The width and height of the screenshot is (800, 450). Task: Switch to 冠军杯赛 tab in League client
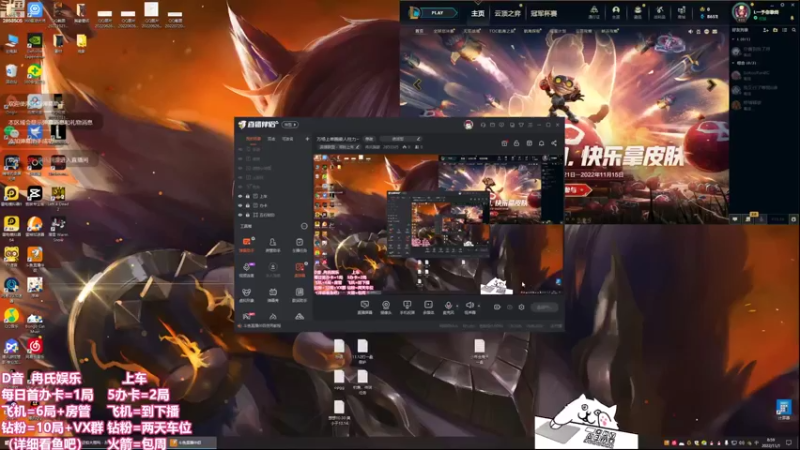click(x=543, y=13)
